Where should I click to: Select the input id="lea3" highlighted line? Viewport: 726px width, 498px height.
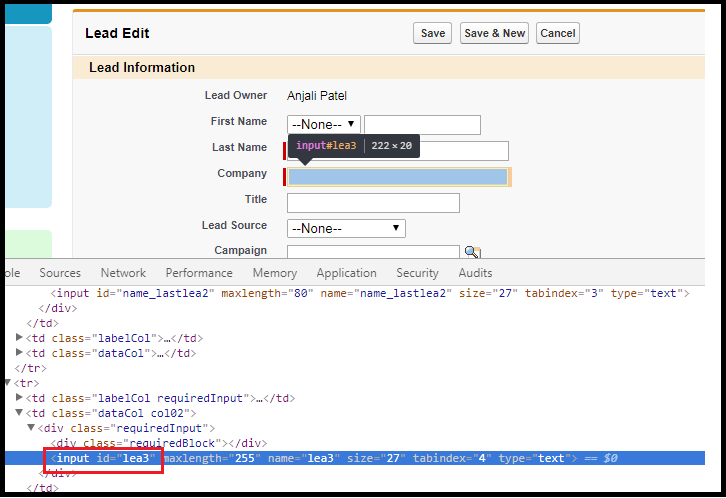tap(355, 458)
